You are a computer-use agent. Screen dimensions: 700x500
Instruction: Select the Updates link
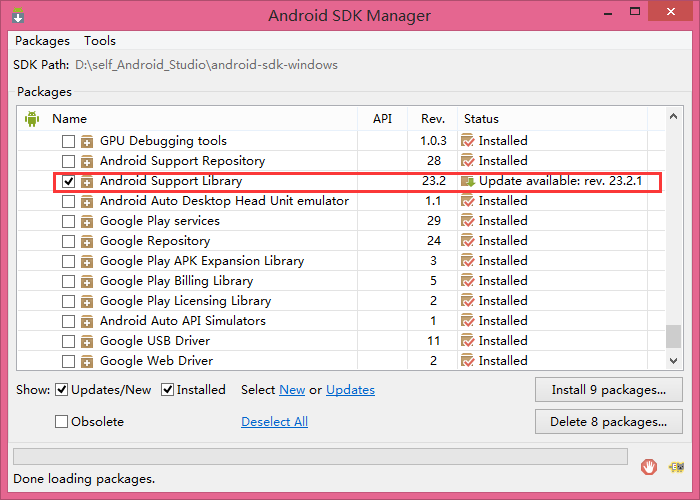[350, 390]
